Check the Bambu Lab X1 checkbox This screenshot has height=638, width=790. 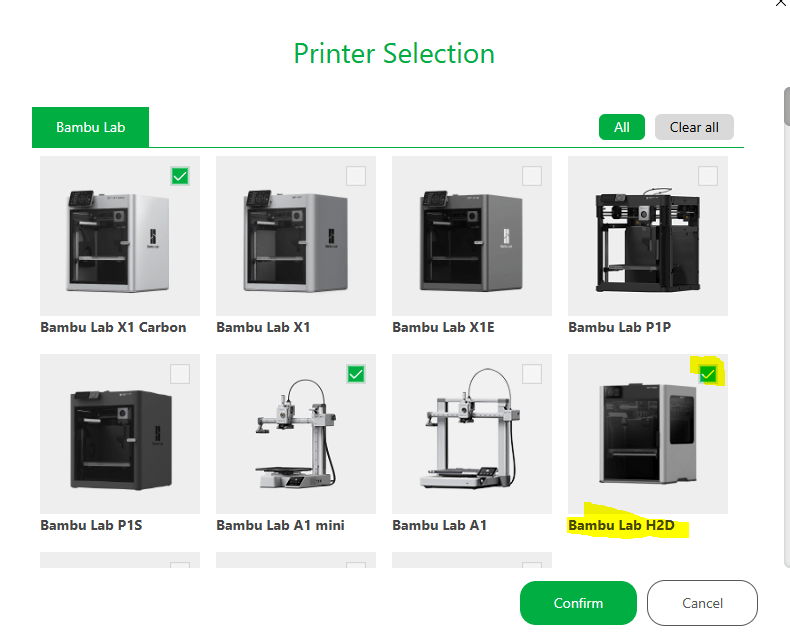point(356,176)
